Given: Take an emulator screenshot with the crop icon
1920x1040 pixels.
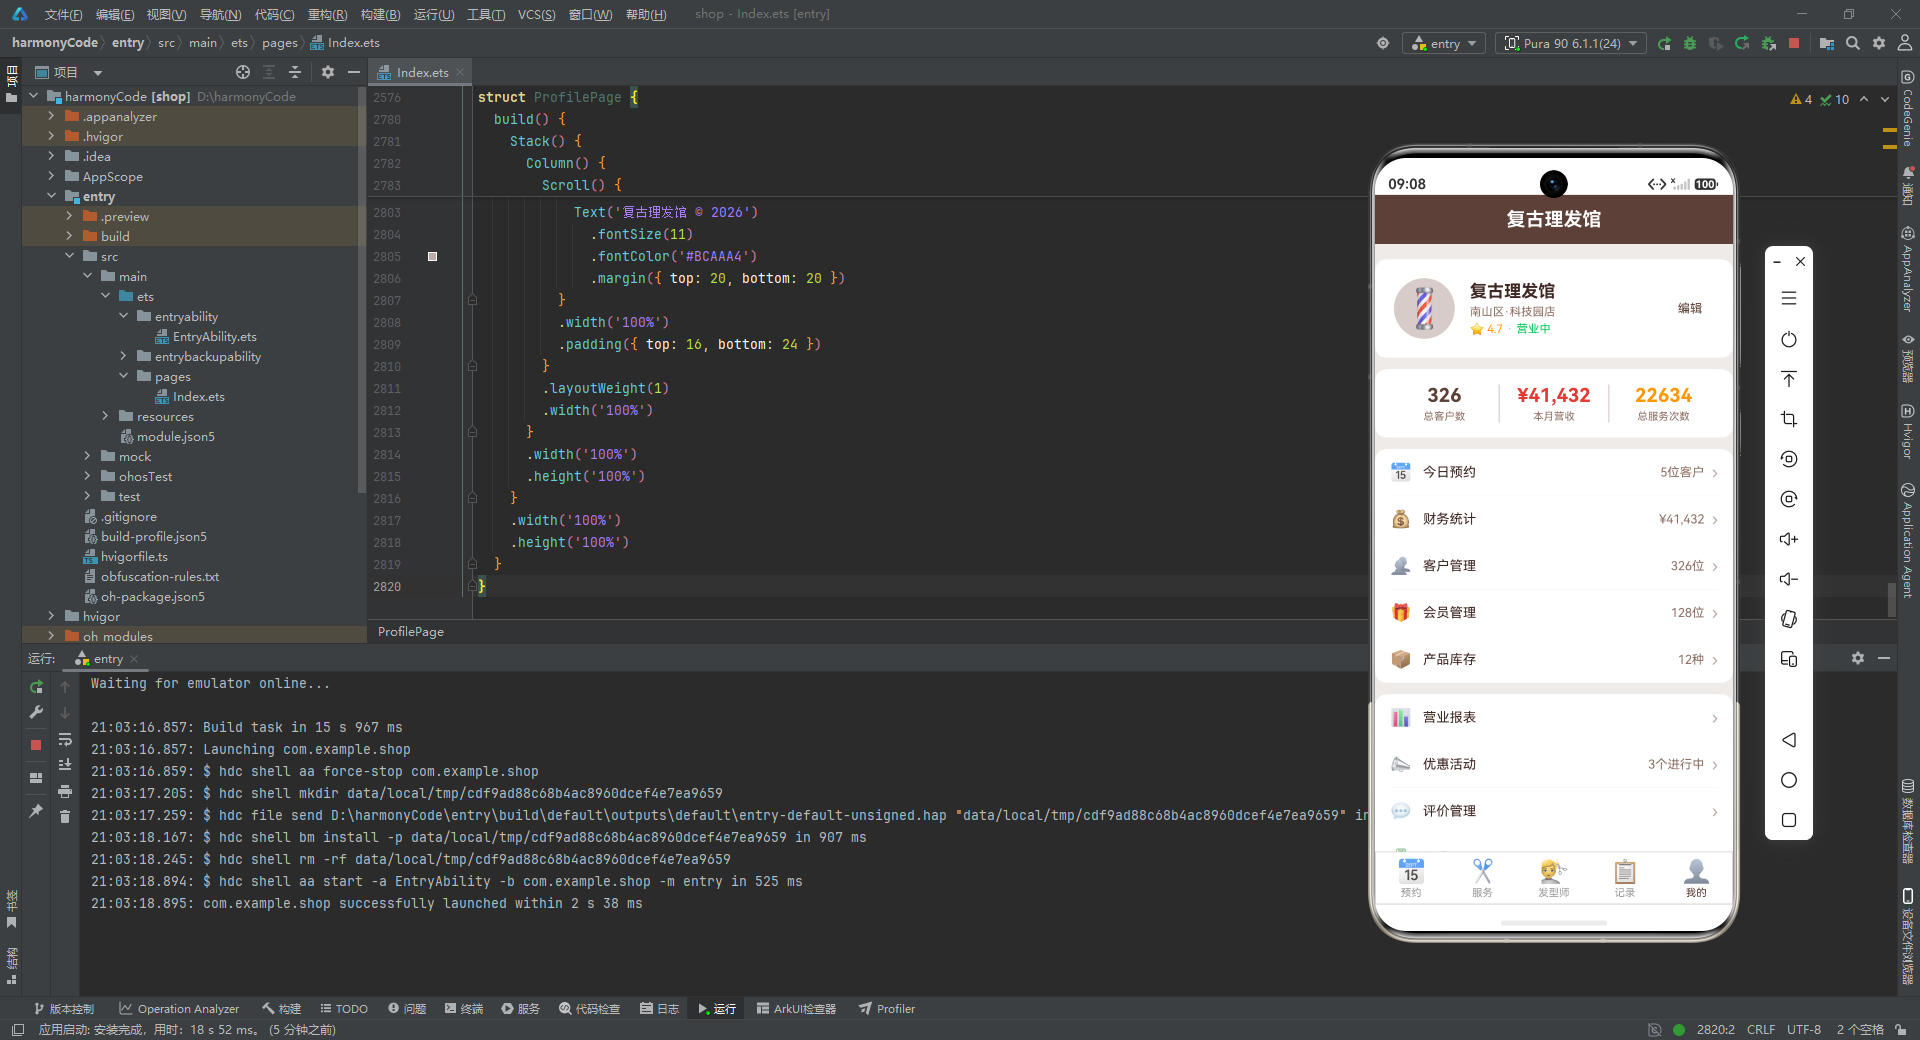Looking at the screenshot, I should pos(1789,419).
